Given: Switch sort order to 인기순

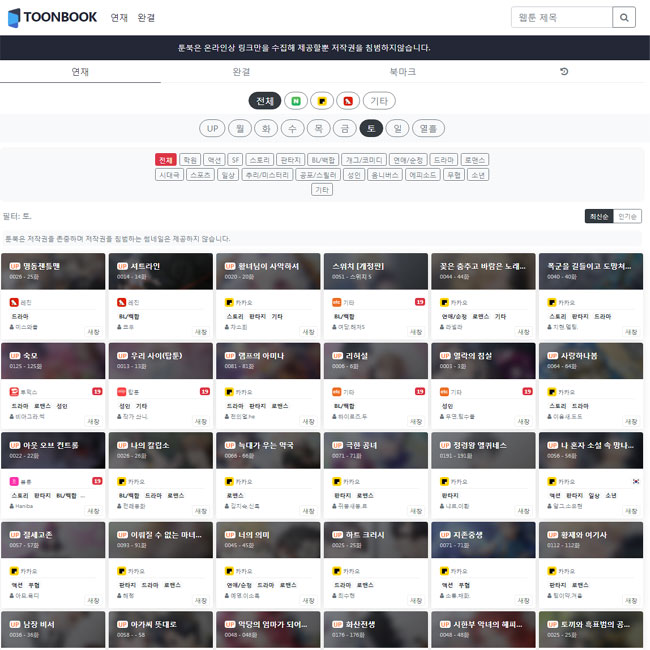Looking at the screenshot, I should click(x=627, y=216).
